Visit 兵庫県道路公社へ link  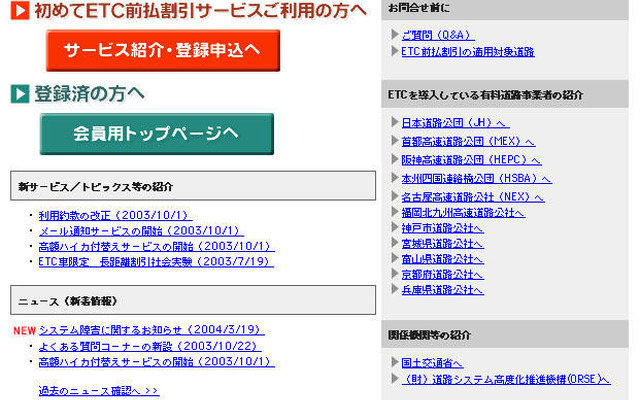point(442,290)
